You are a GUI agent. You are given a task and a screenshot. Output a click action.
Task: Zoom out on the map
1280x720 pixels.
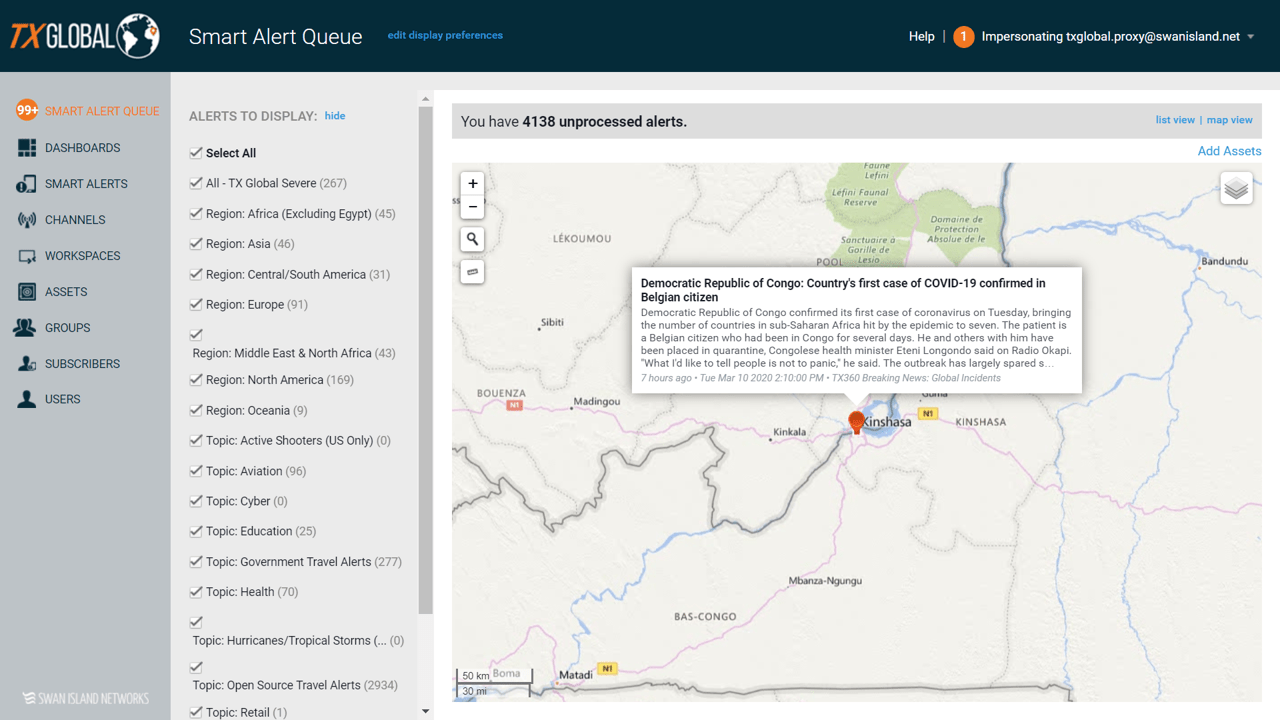(473, 207)
